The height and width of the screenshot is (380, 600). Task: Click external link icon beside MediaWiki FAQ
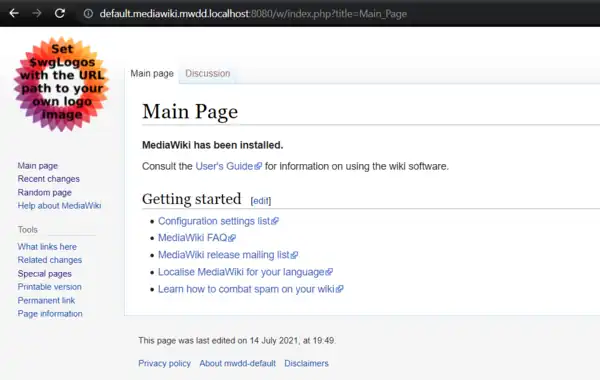pos(232,238)
